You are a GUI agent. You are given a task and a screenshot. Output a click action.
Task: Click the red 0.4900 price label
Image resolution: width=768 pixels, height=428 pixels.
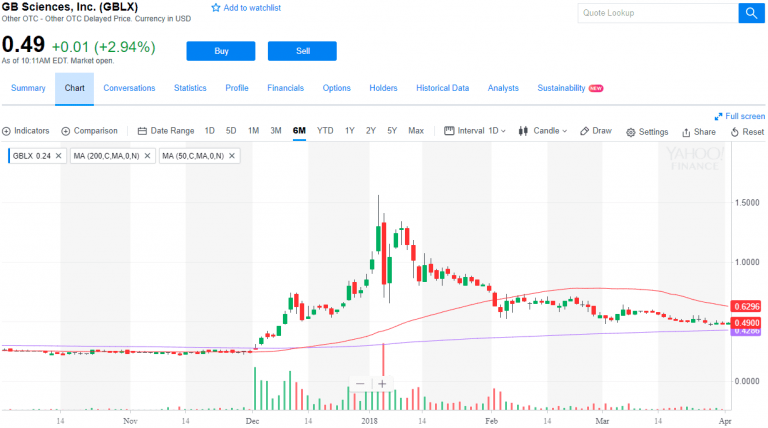(x=745, y=323)
